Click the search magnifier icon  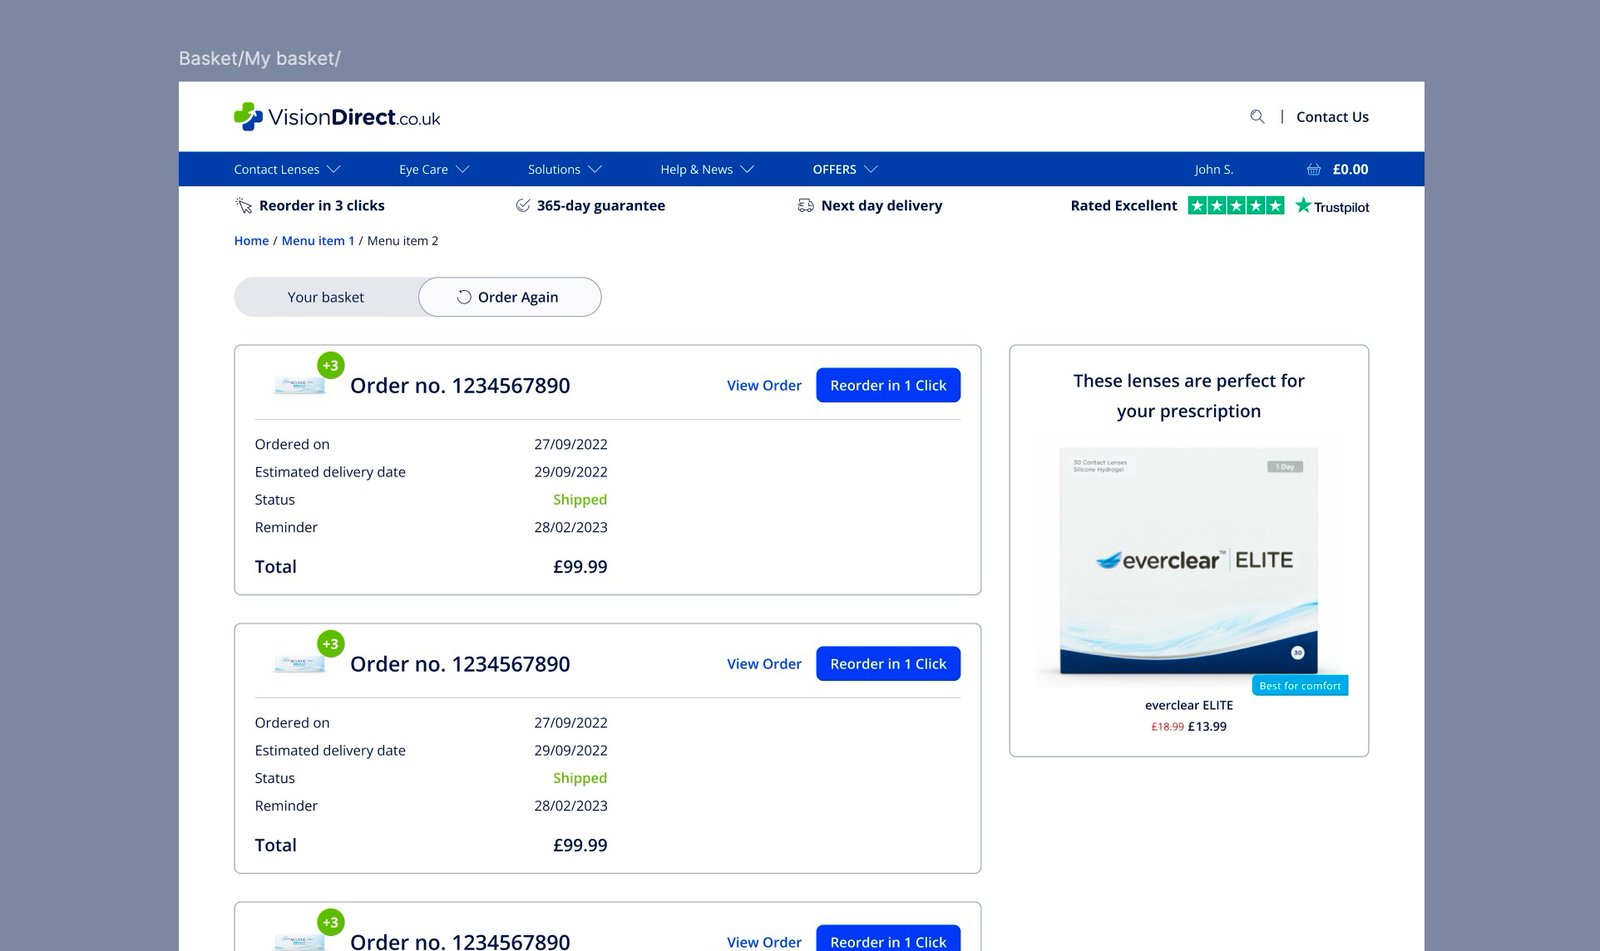click(1257, 117)
